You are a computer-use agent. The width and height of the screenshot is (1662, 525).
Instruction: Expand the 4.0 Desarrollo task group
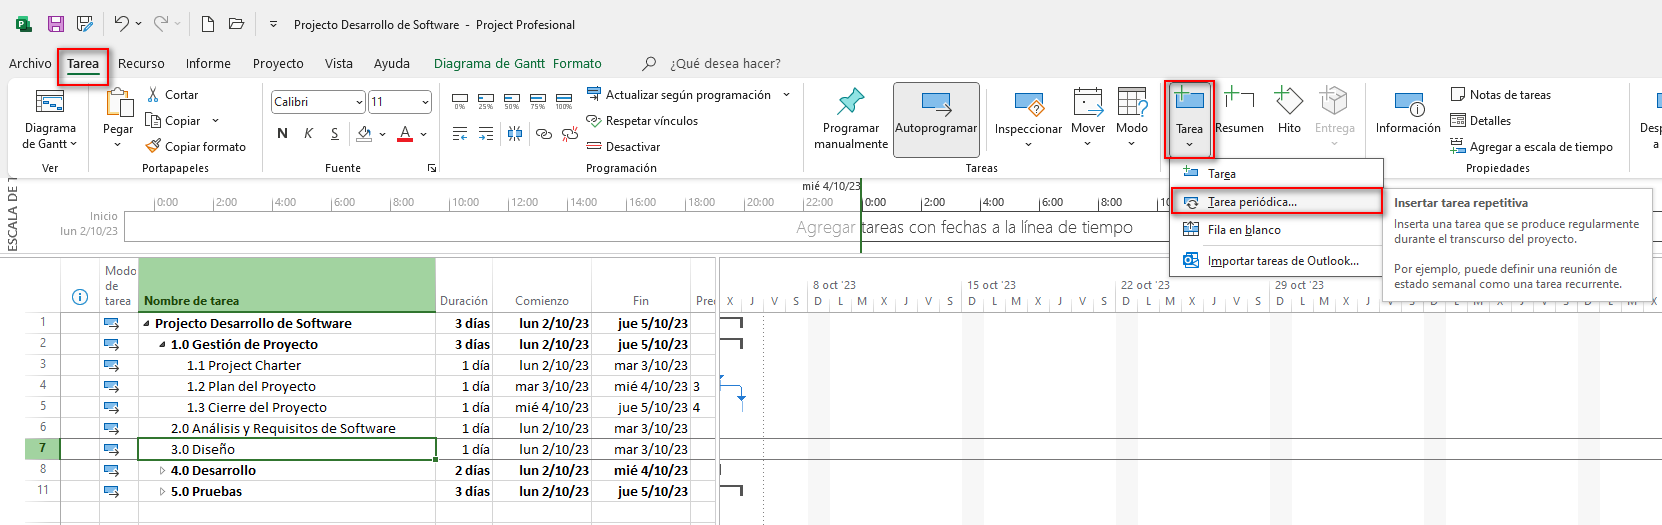point(163,471)
